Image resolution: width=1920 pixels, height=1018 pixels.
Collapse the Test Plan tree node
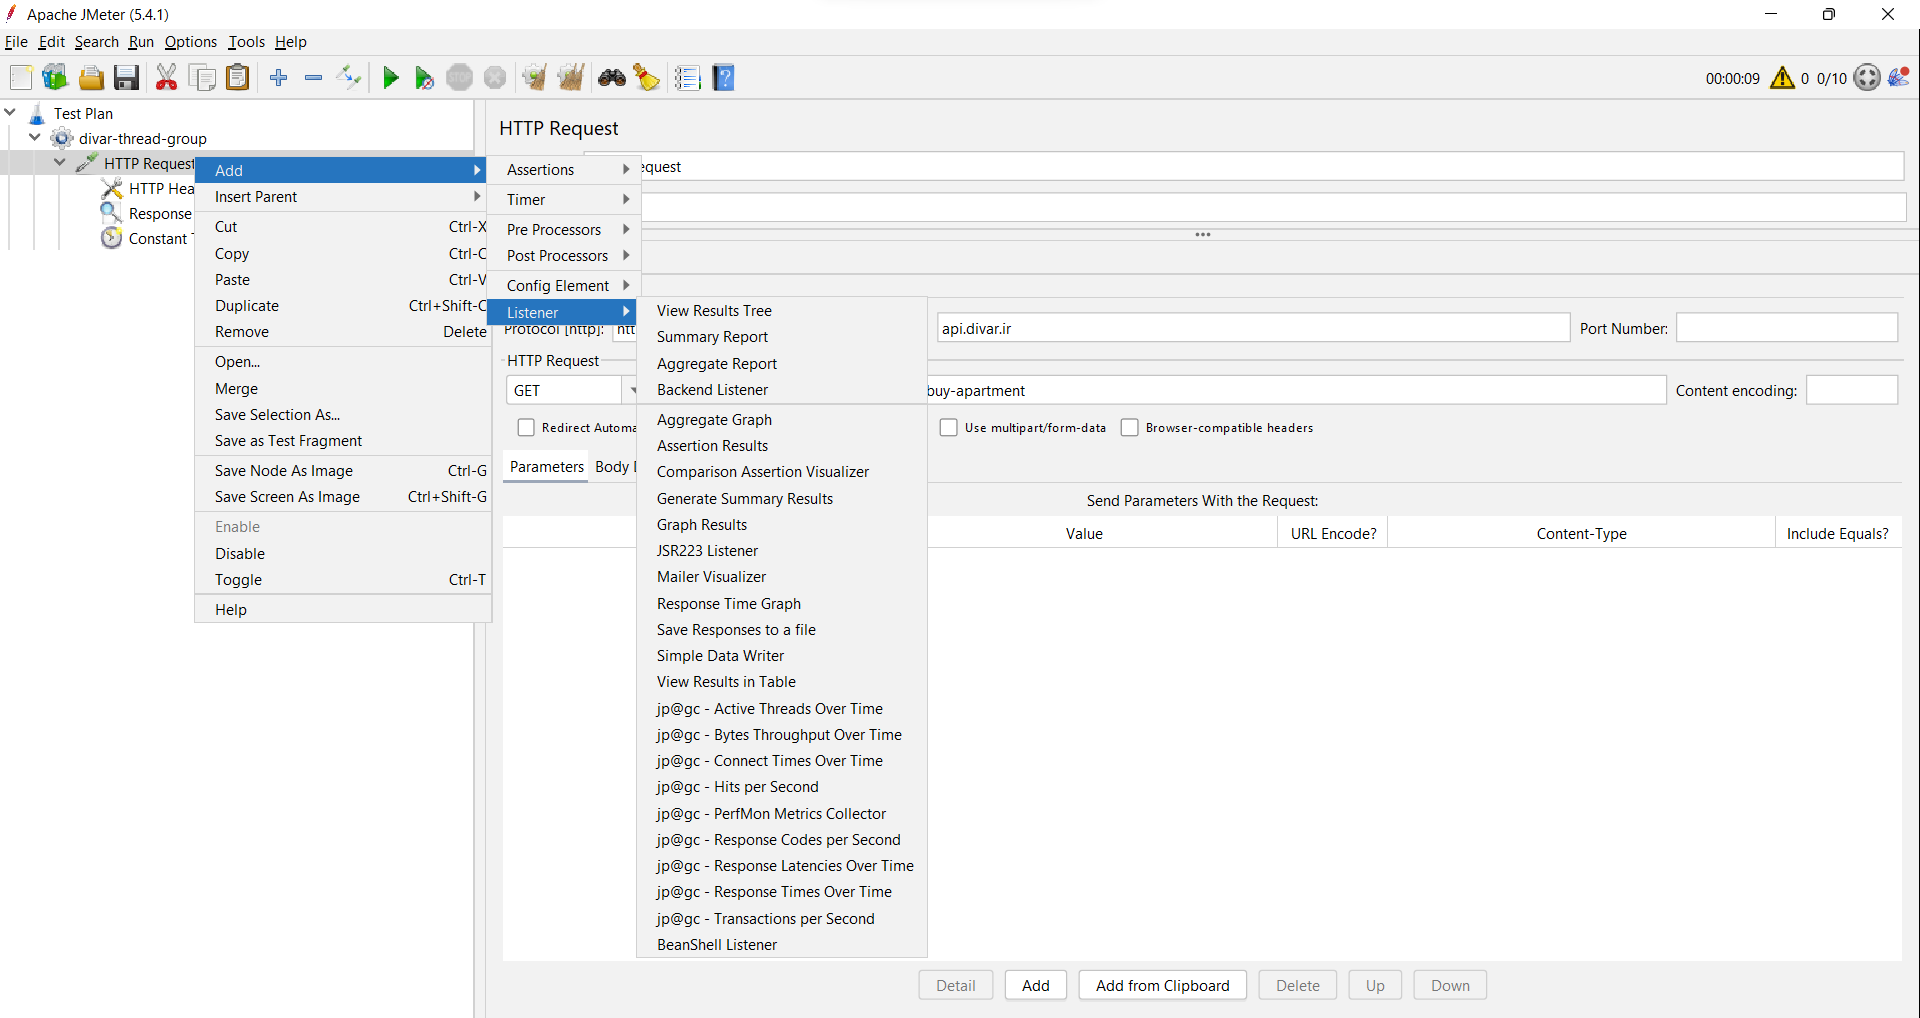click(10, 113)
